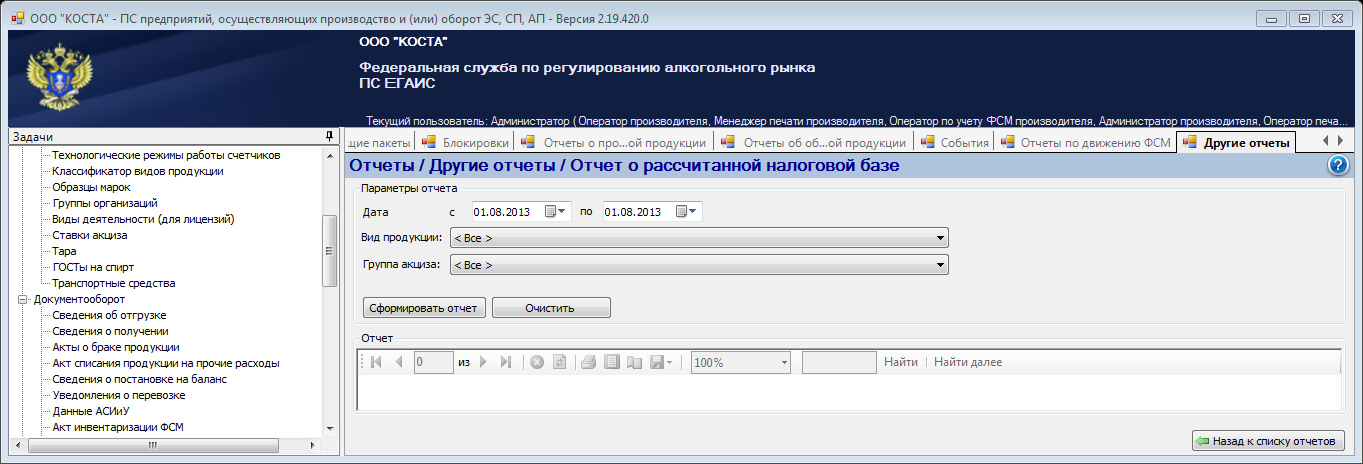This screenshot has height=464, width=1363.
Task: Open Акт инвентаризации ФСМ item
Action: click(117, 427)
